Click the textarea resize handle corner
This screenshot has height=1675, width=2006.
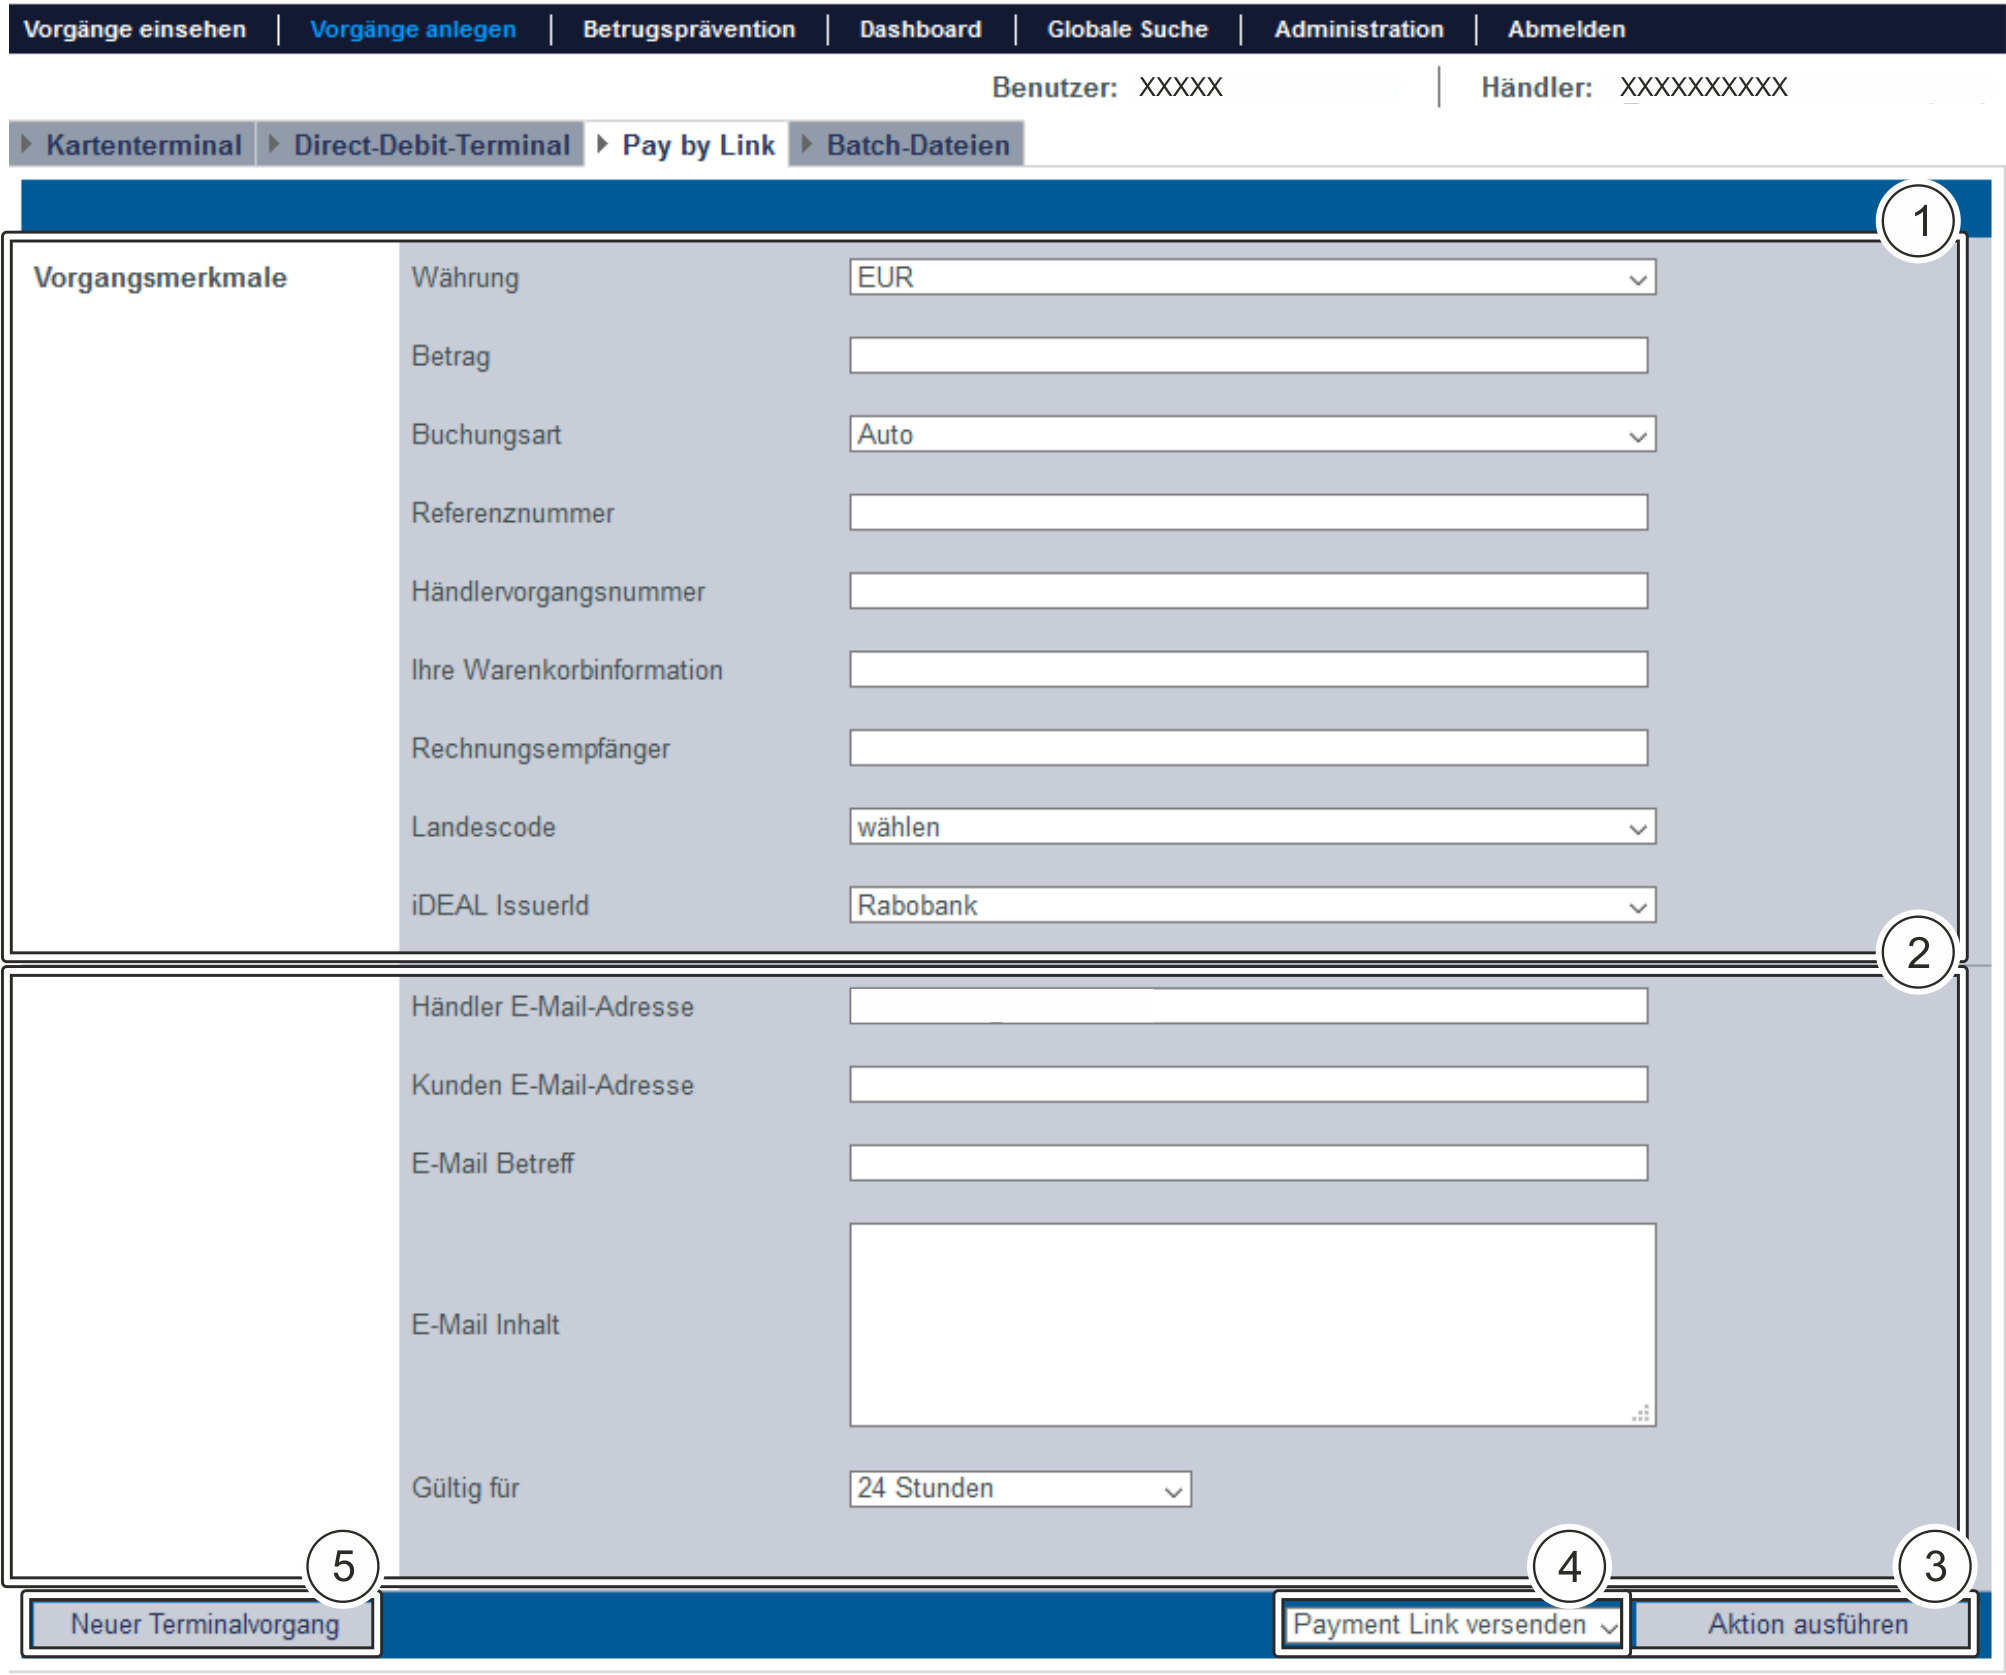1641,1413
